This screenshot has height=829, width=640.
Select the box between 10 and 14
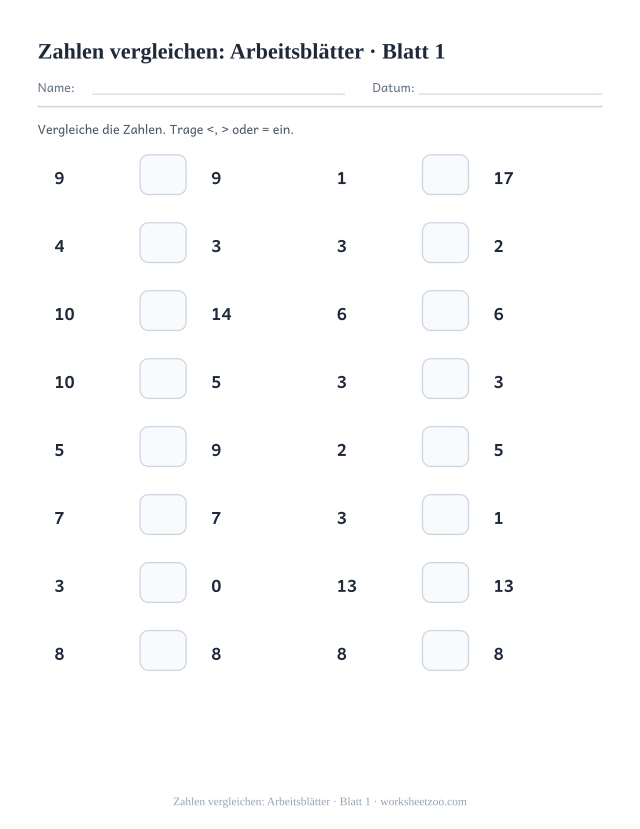[163, 310]
